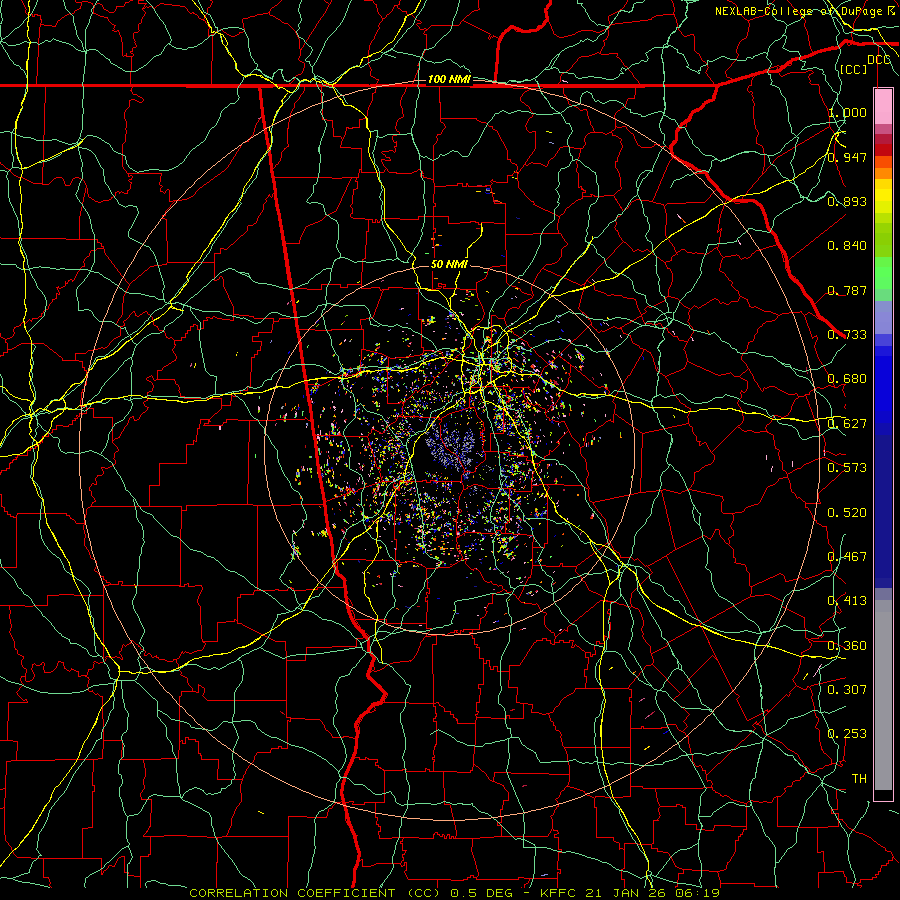
Task: Click the 0.787 scale value
Action: tap(847, 290)
